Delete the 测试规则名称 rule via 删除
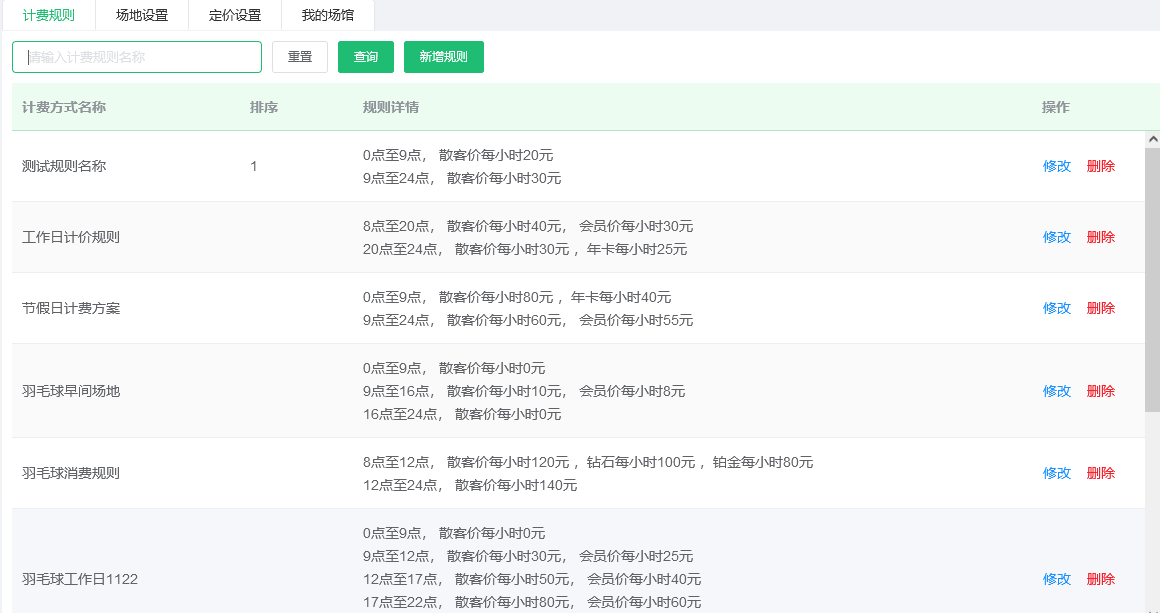Viewport: 1160px width, 613px height. 1100,166
